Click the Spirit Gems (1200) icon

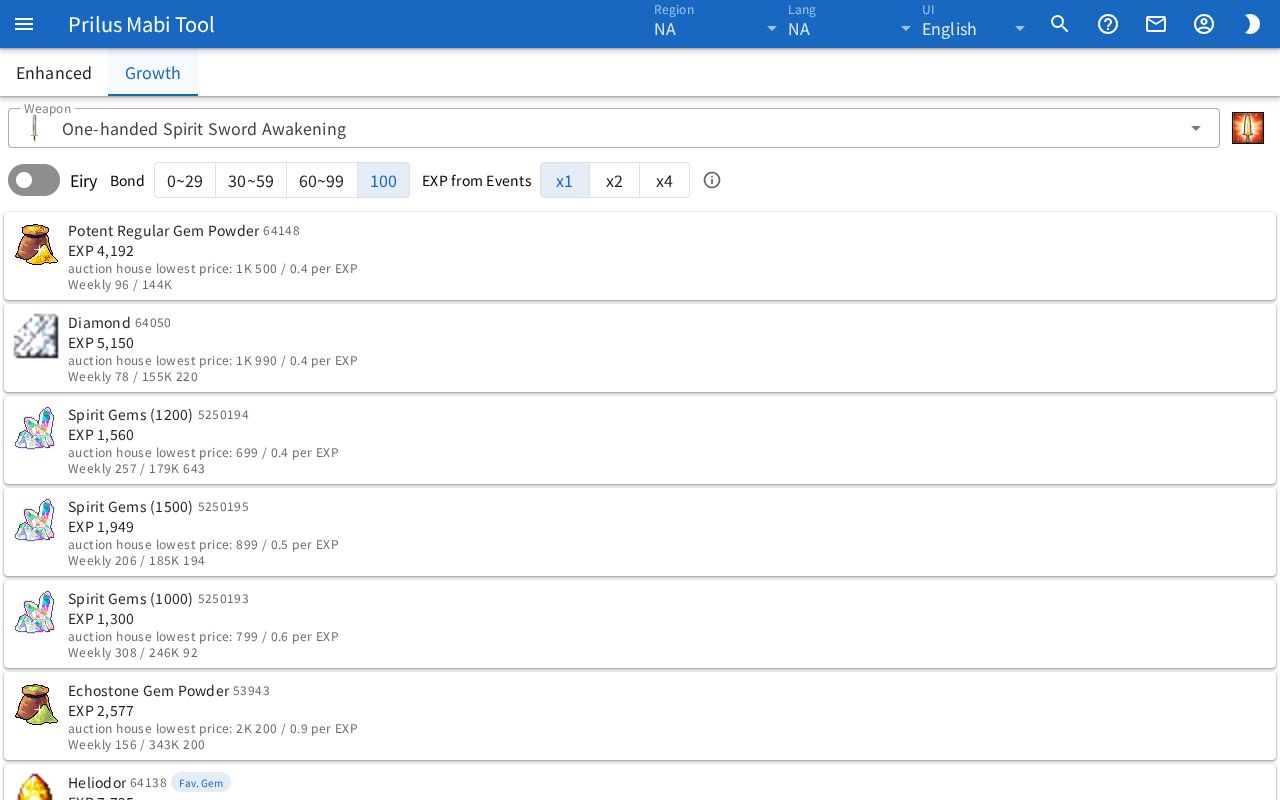click(36, 429)
